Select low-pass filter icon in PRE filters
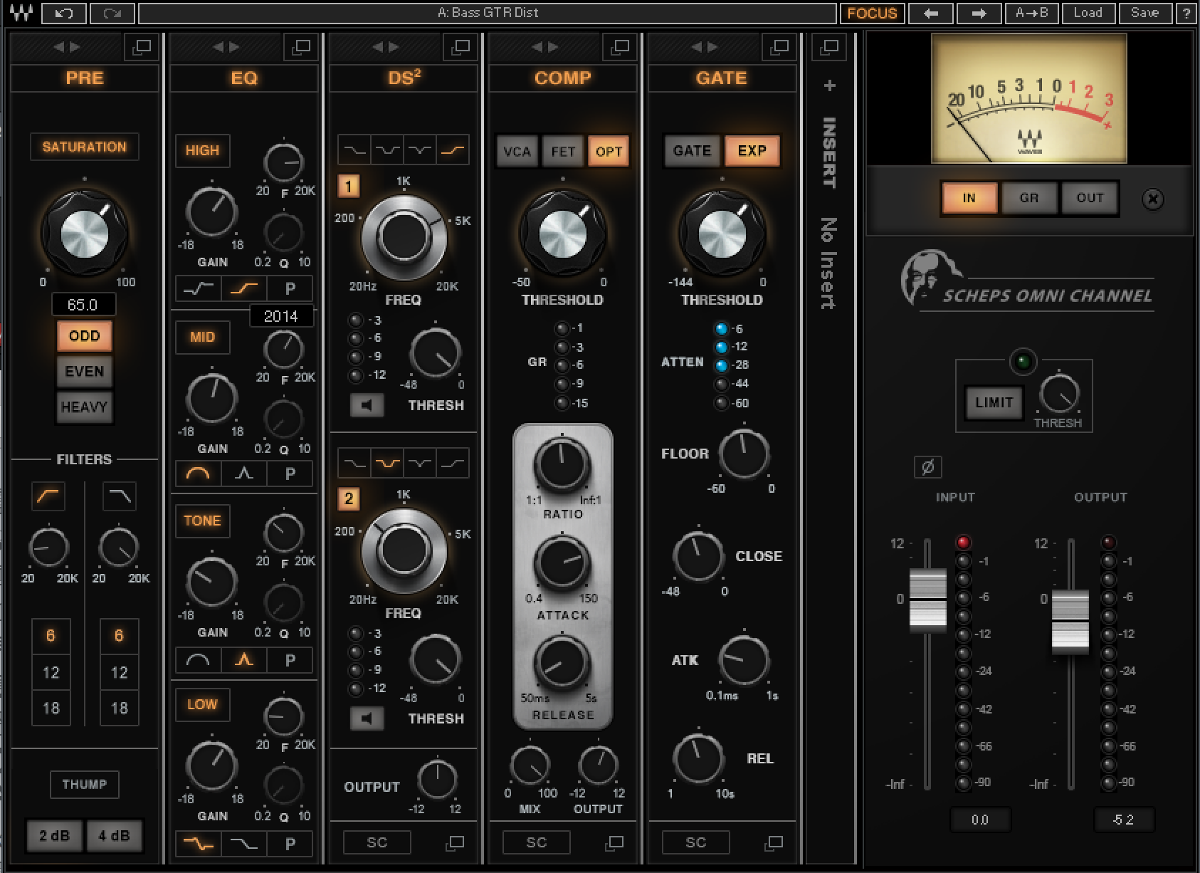 pyautogui.click(x=119, y=495)
